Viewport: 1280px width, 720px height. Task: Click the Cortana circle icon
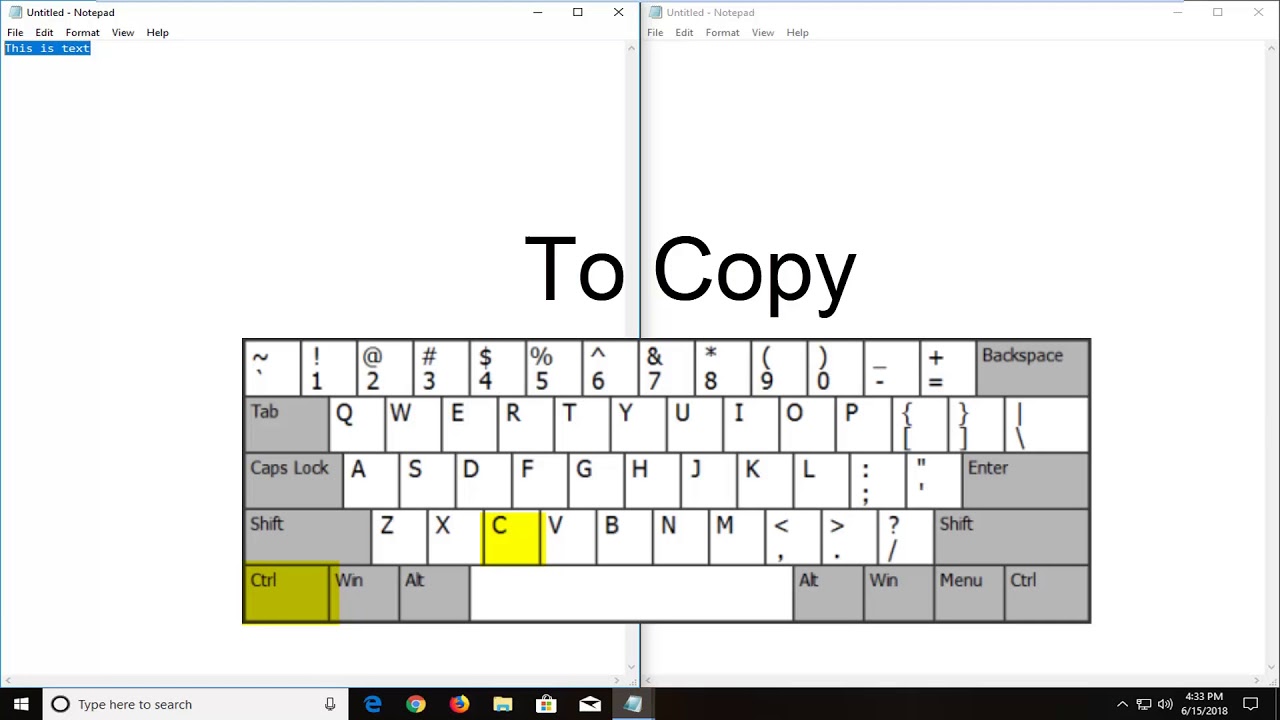click(60, 704)
